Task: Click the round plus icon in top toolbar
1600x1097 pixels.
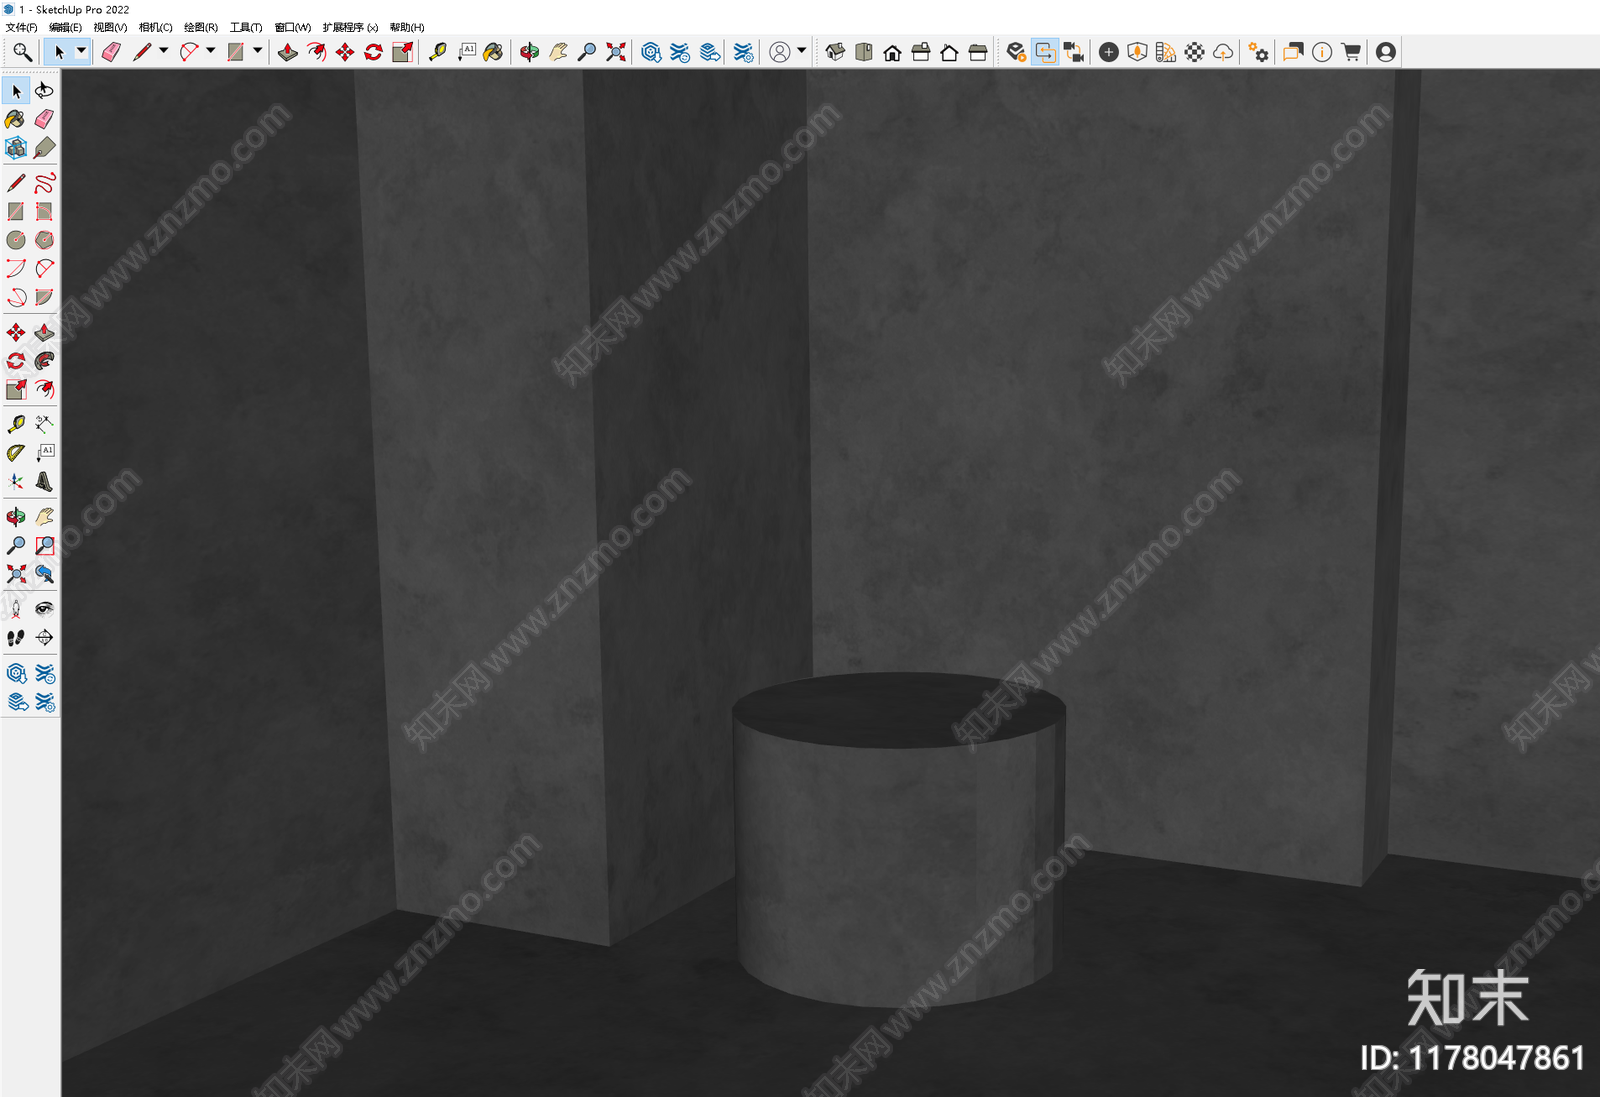Action: [x=1108, y=52]
